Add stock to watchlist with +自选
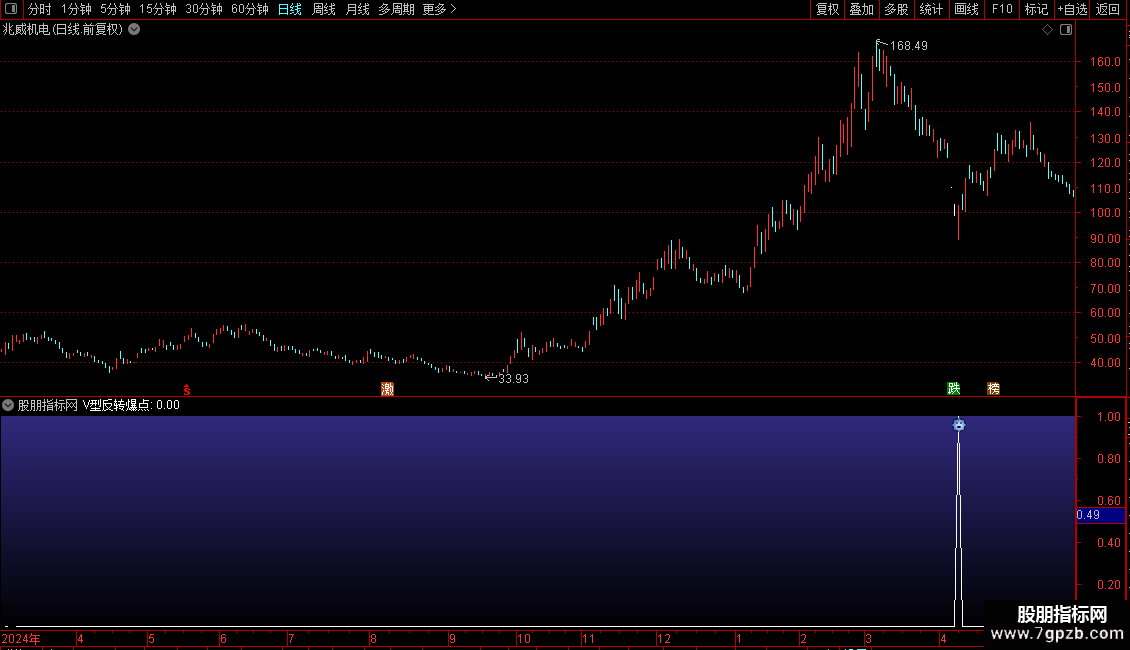Screen dimensions: 1130x650 (x=1072, y=9)
